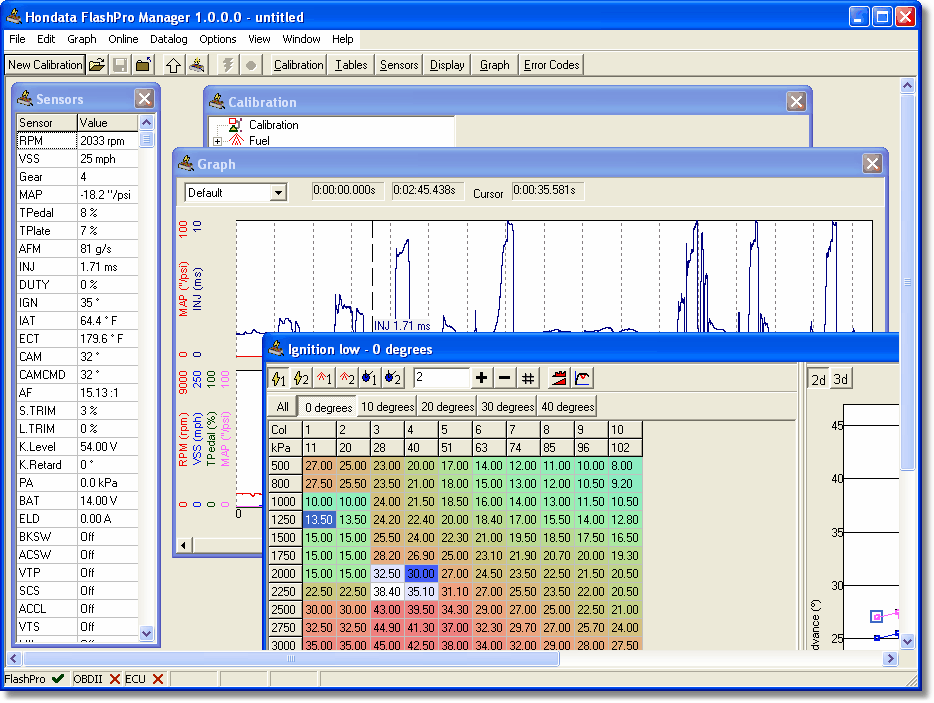The height and width of the screenshot is (703, 934).
Task: Switch to the 10 degrees tab
Action: coord(387,407)
